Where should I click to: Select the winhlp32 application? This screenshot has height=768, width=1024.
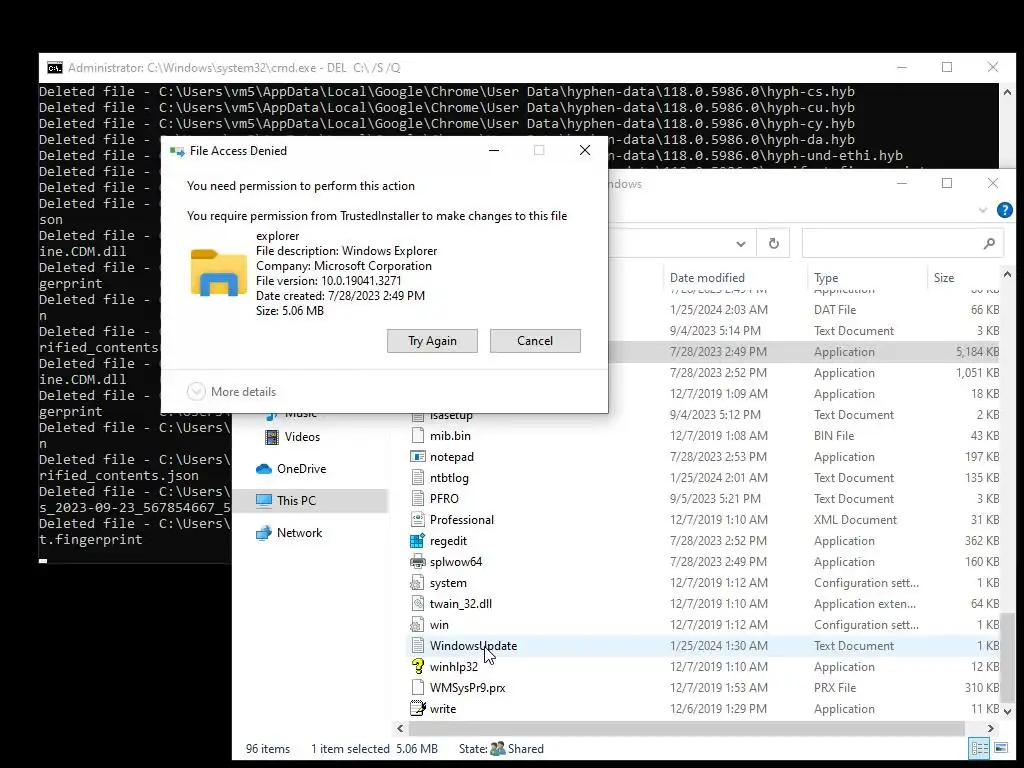(x=453, y=667)
